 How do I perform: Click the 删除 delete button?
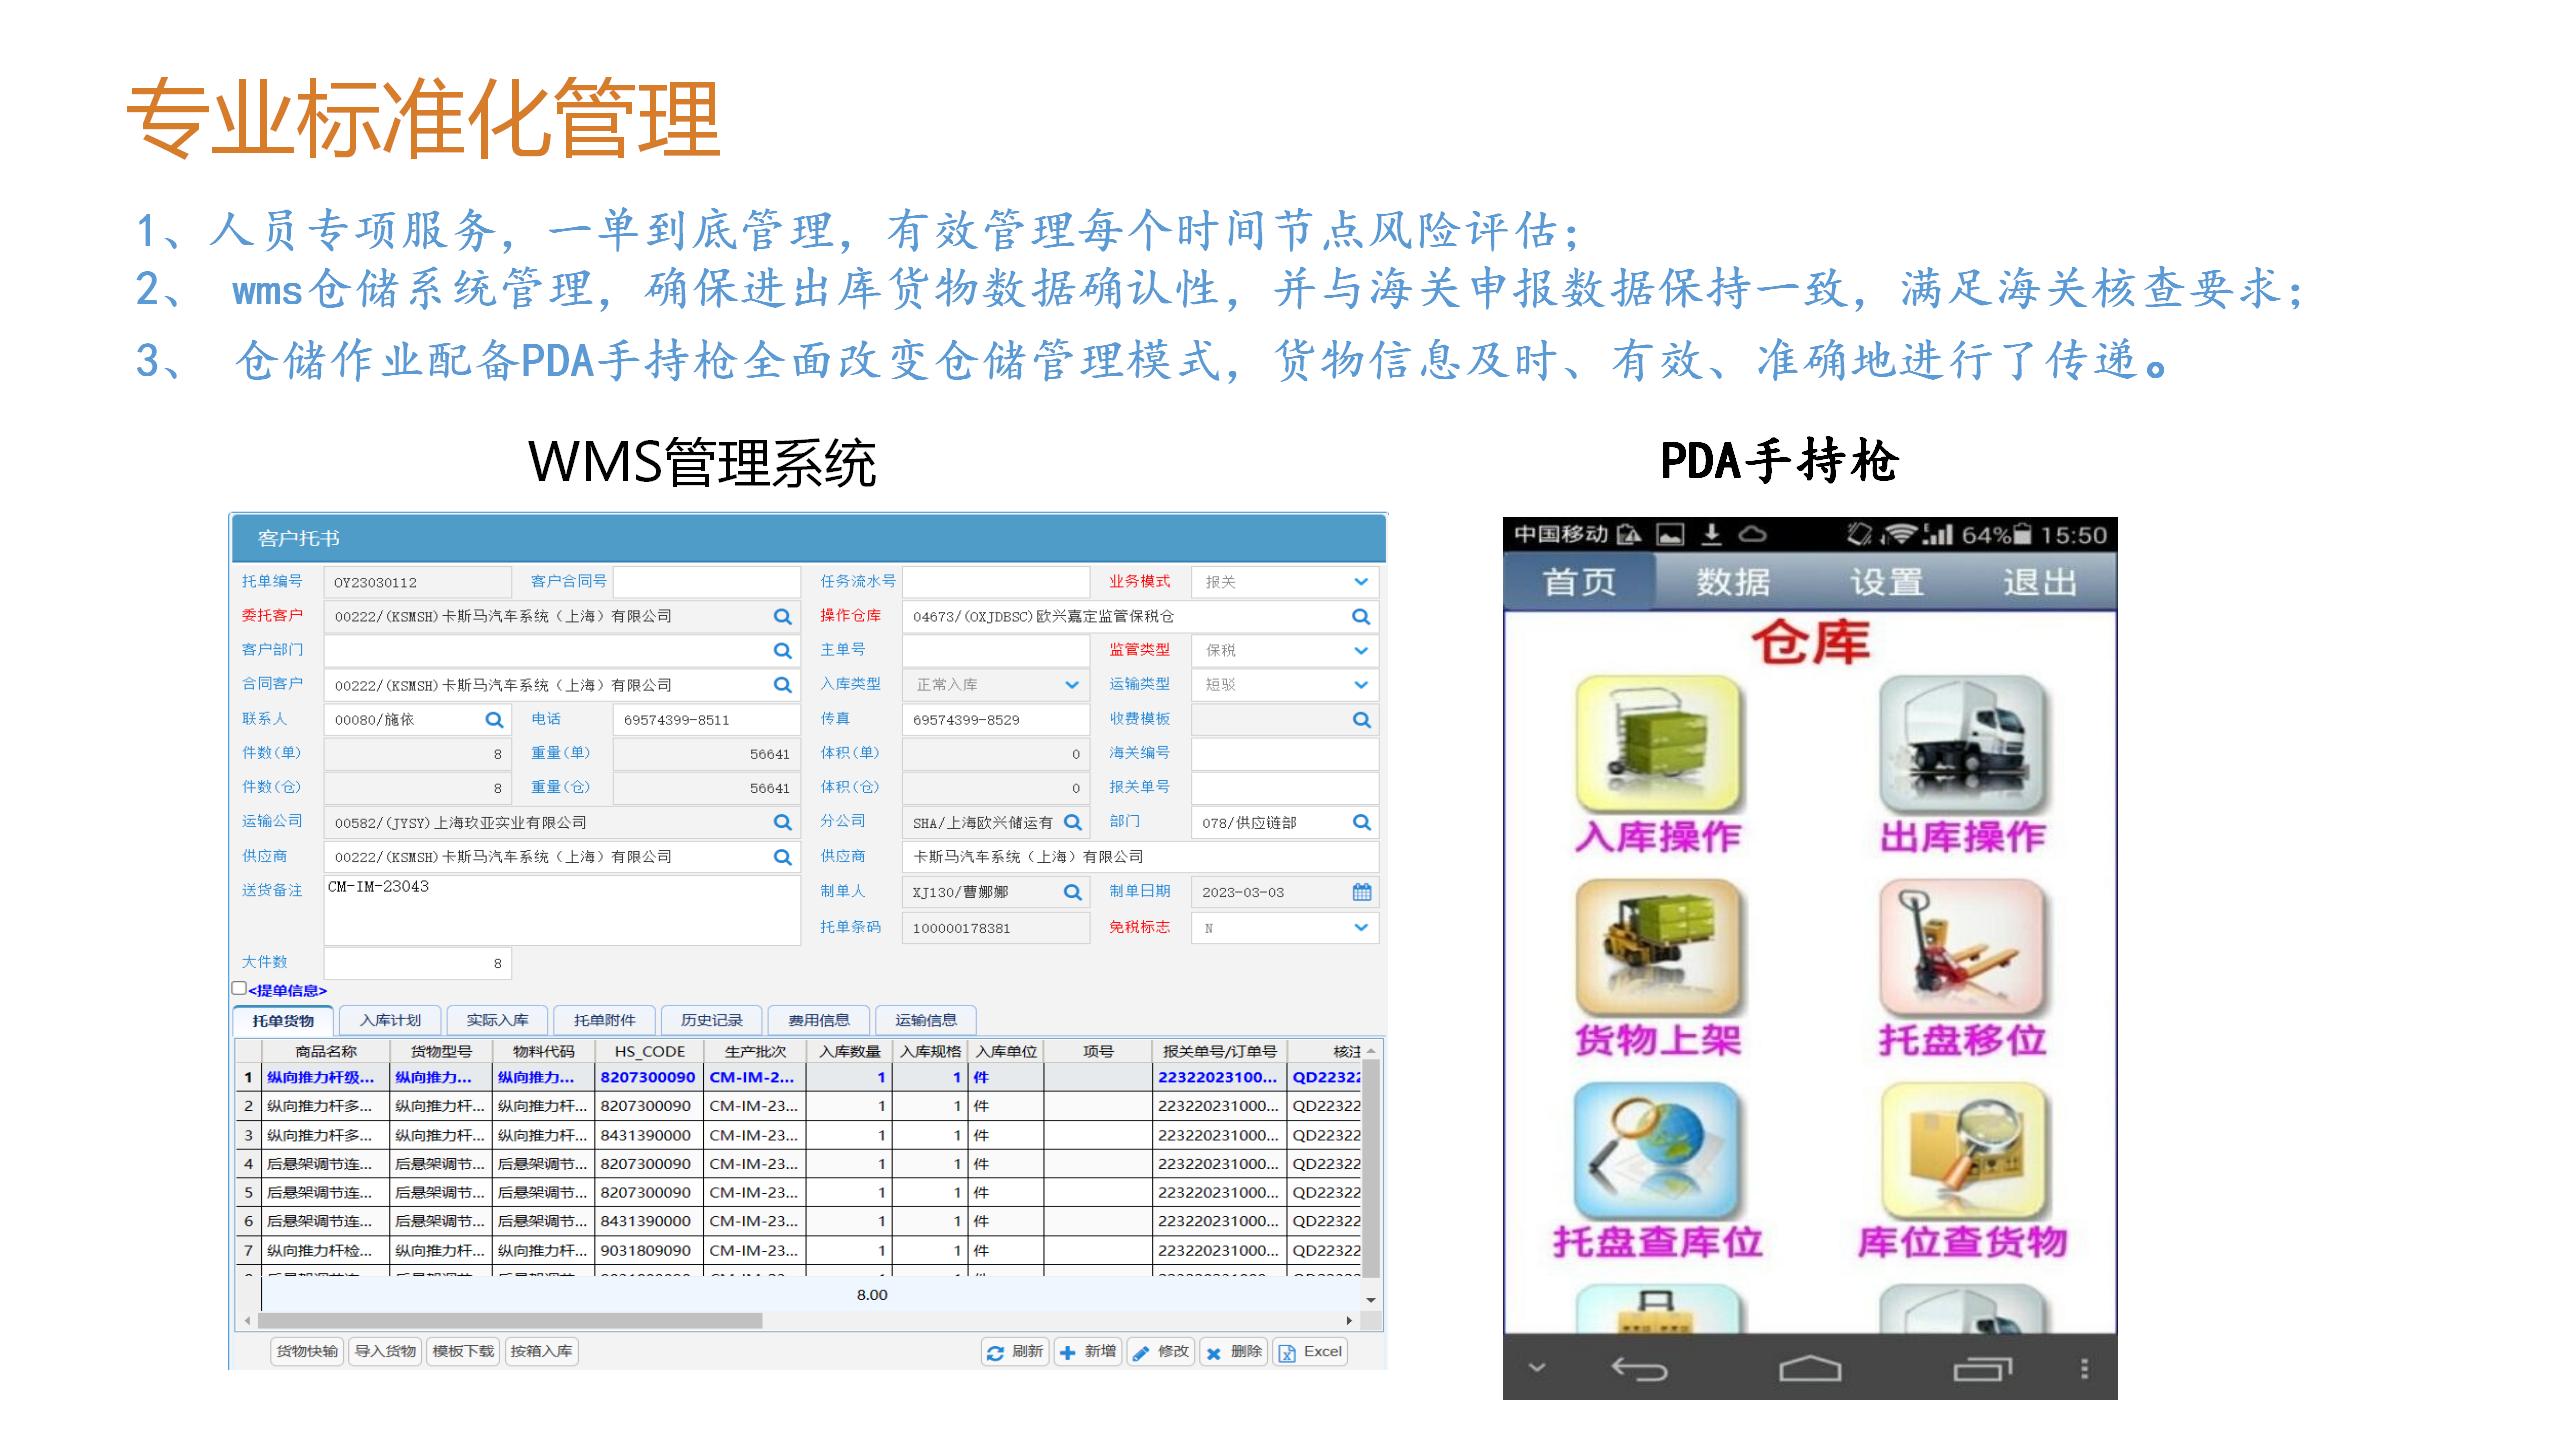point(1233,1352)
